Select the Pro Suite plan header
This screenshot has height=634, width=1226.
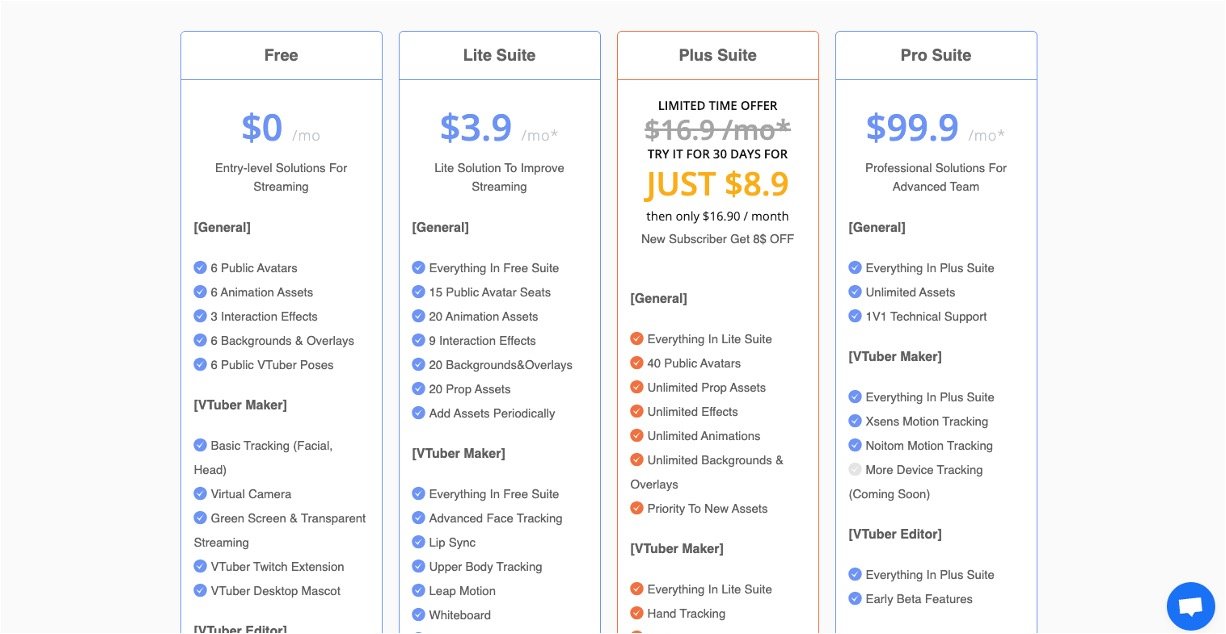[935, 56]
